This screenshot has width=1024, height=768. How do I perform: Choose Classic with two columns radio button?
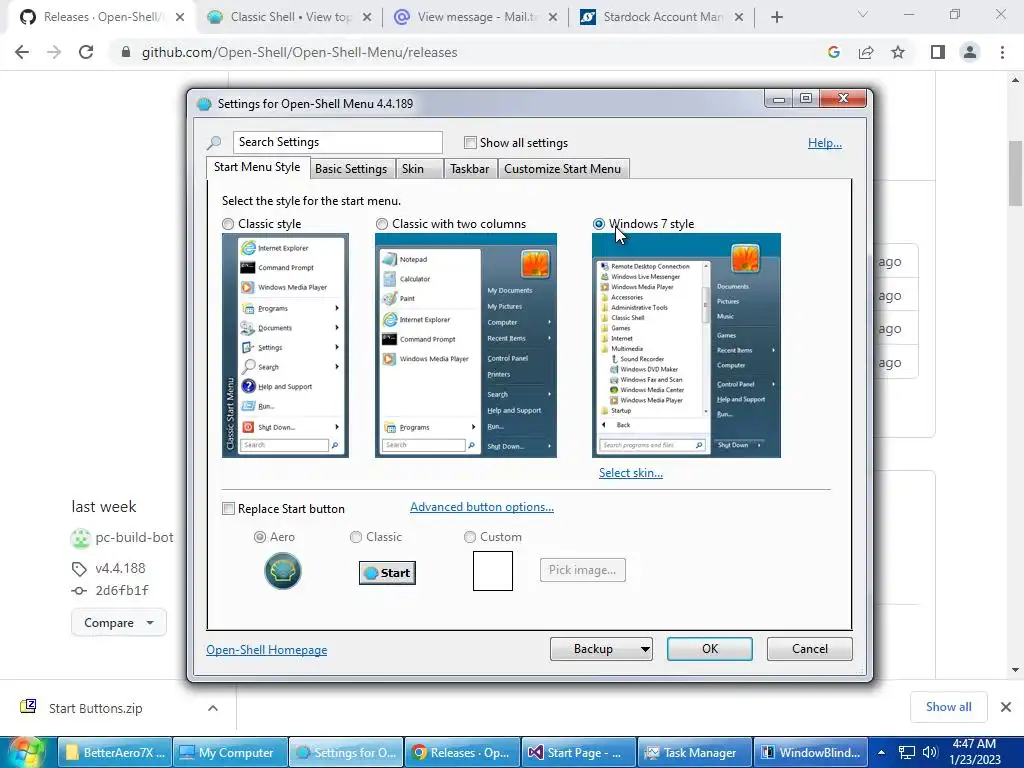(x=382, y=224)
